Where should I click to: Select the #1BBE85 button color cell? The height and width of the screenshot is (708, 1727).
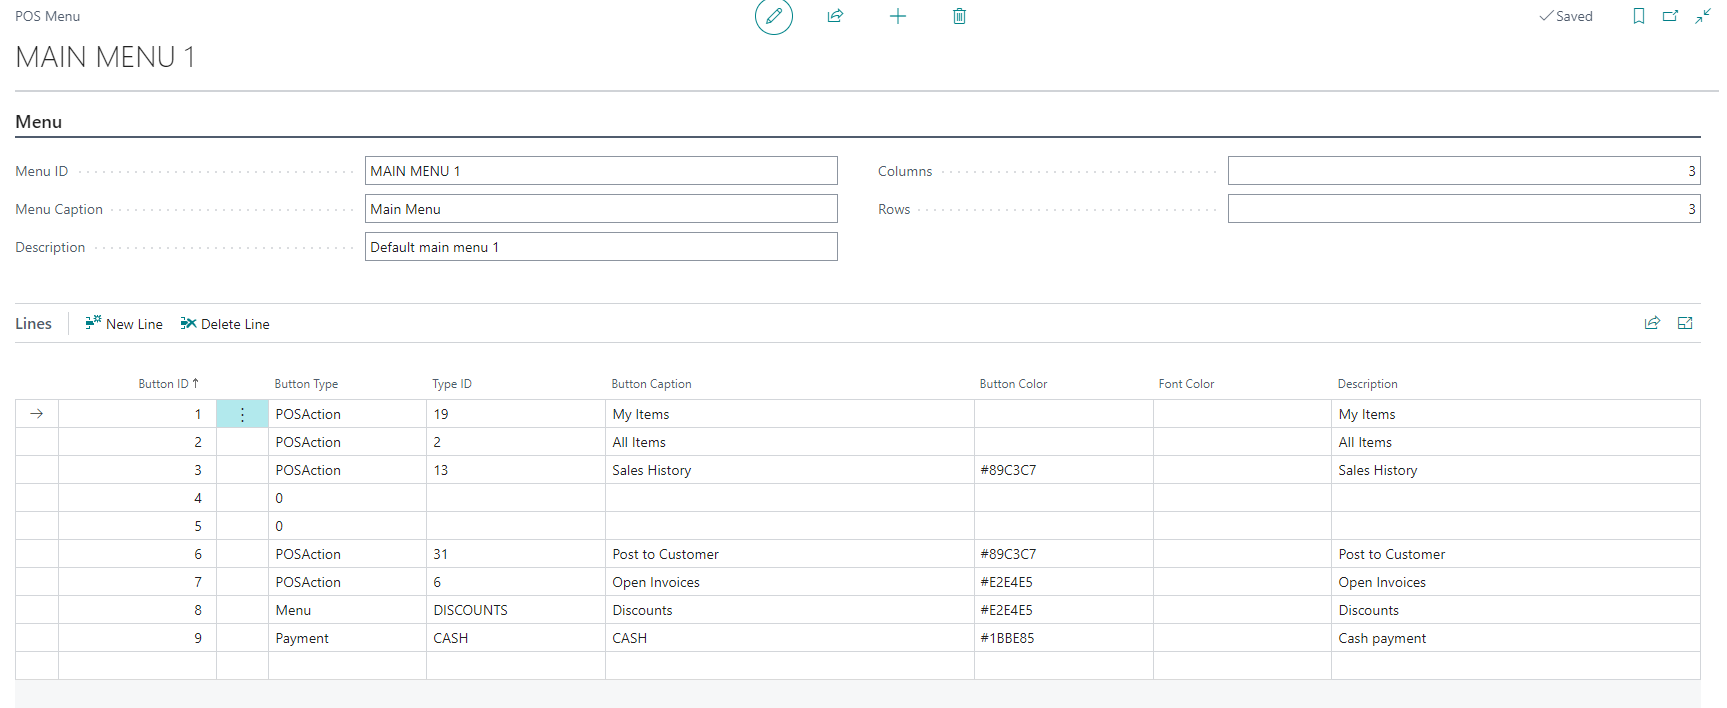[x=1062, y=638]
